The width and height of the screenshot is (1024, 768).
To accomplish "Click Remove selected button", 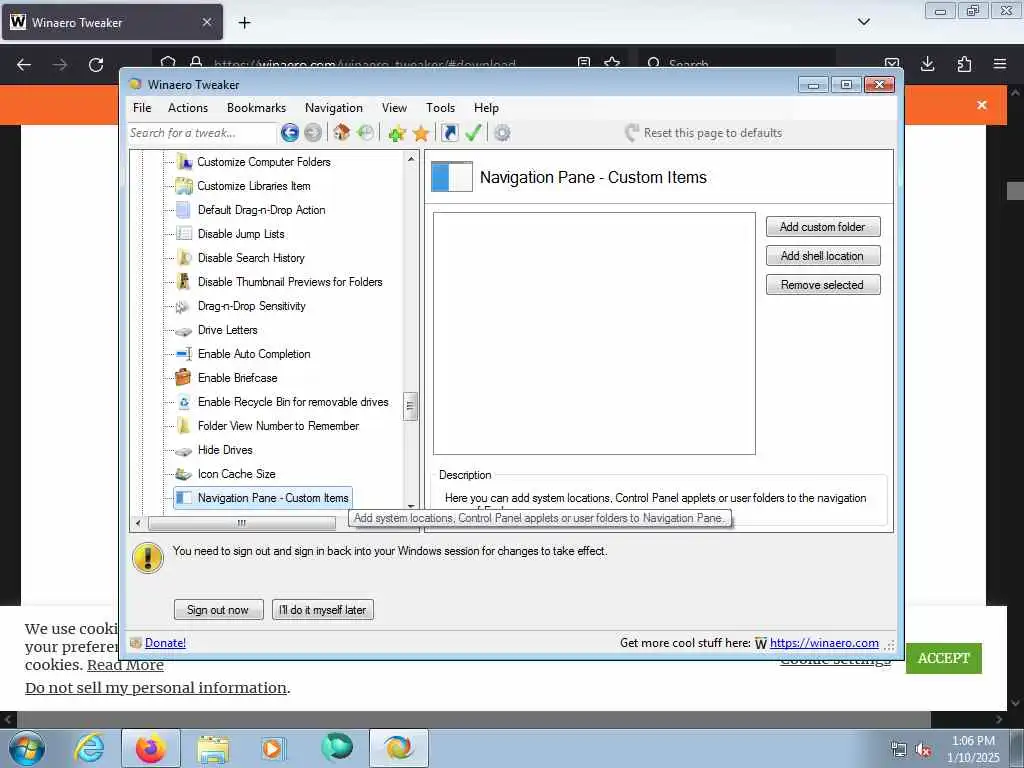I will (x=823, y=285).
